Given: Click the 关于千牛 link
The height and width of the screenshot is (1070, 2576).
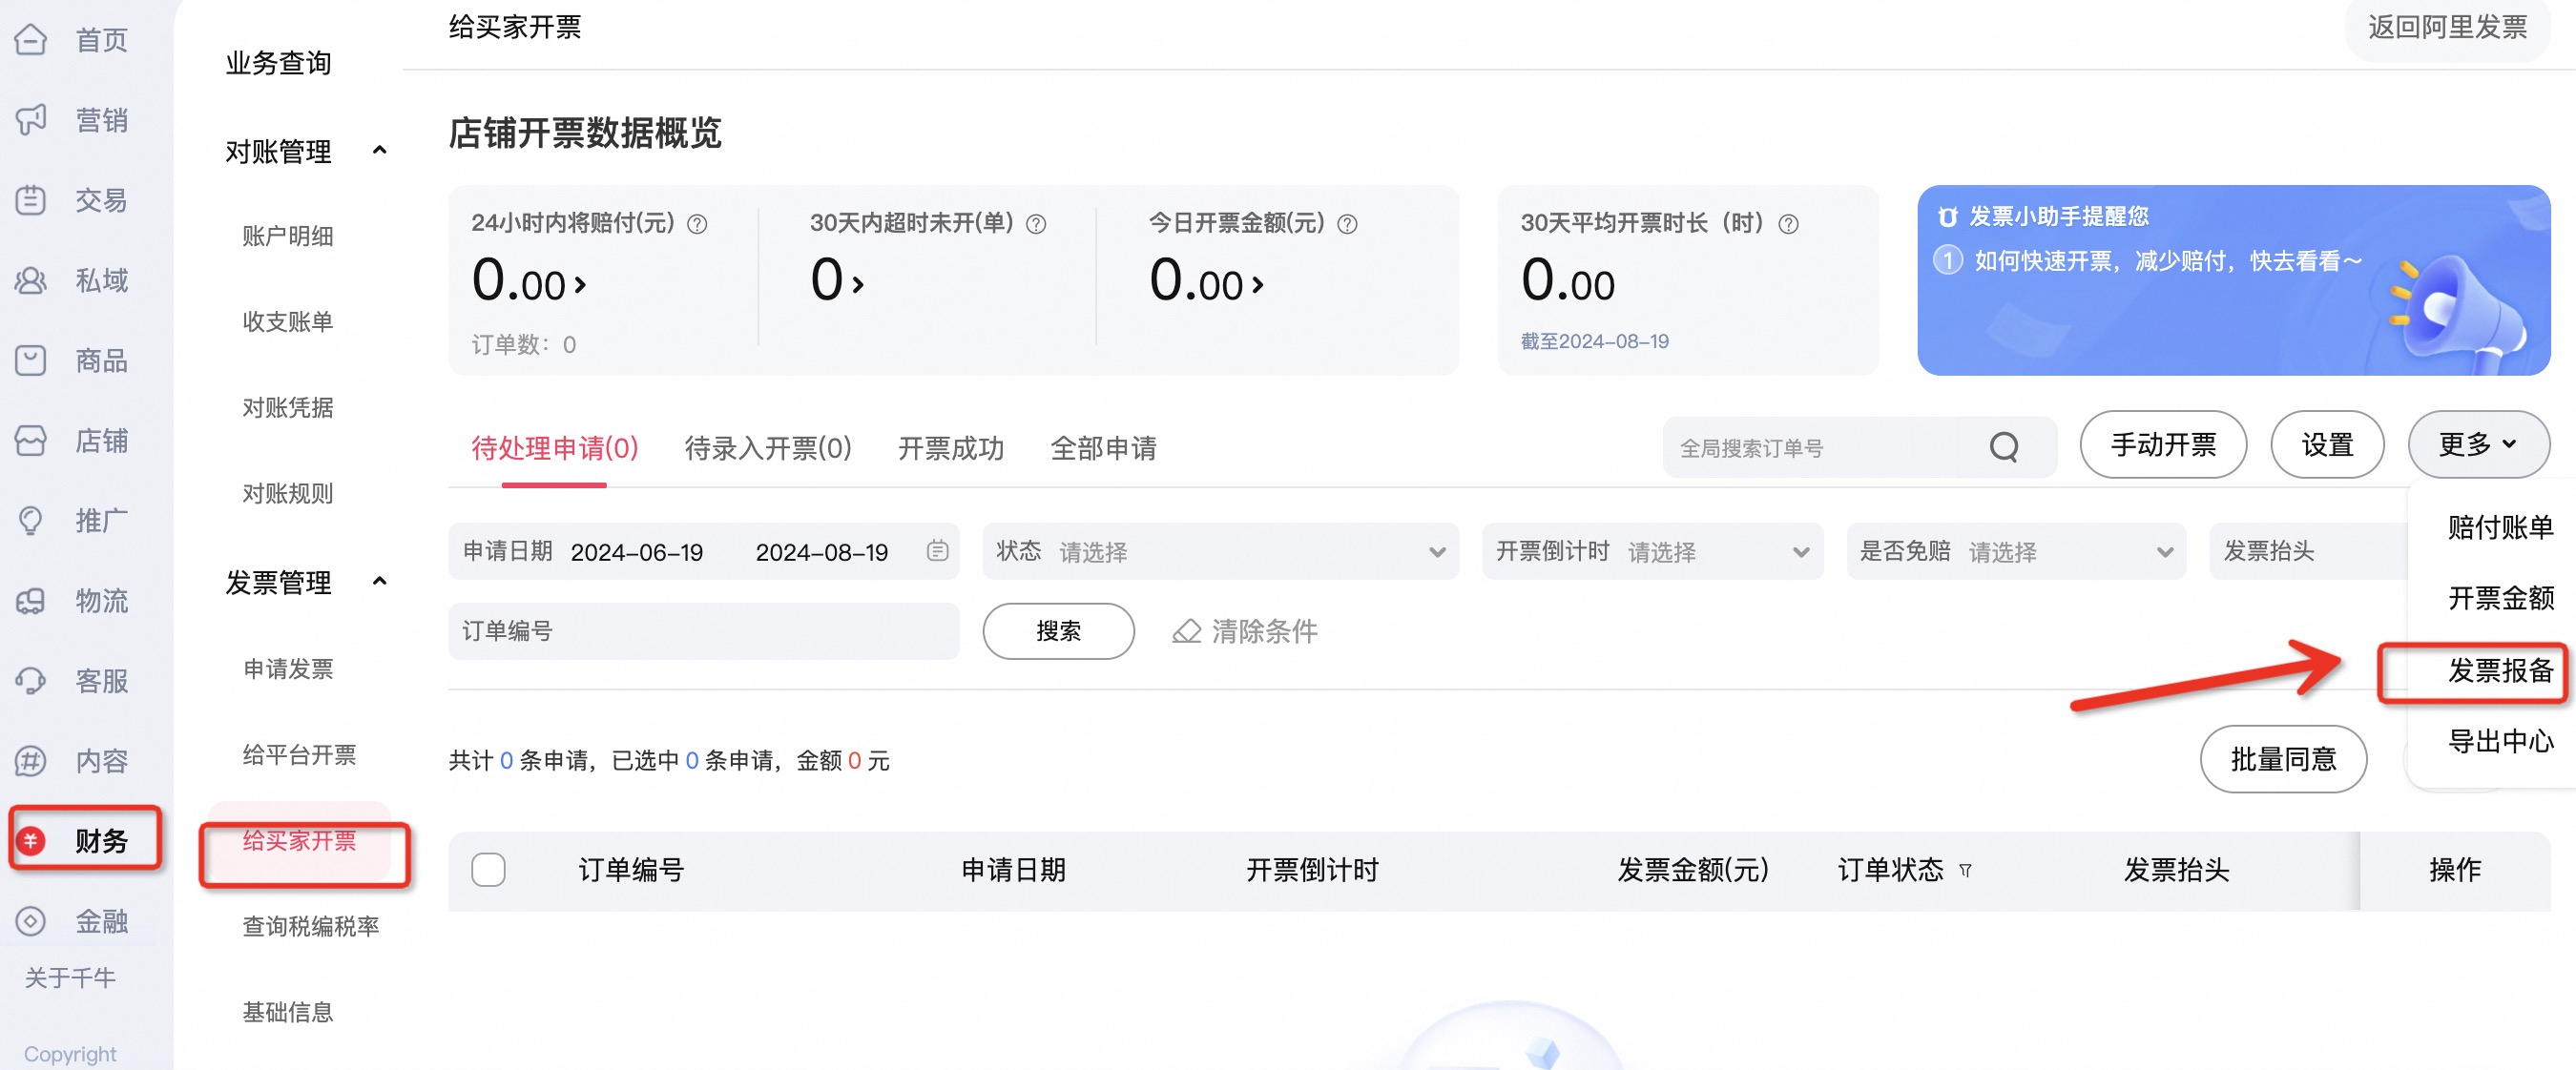Looking at the screenshot, I should click(x=70, y=978).
